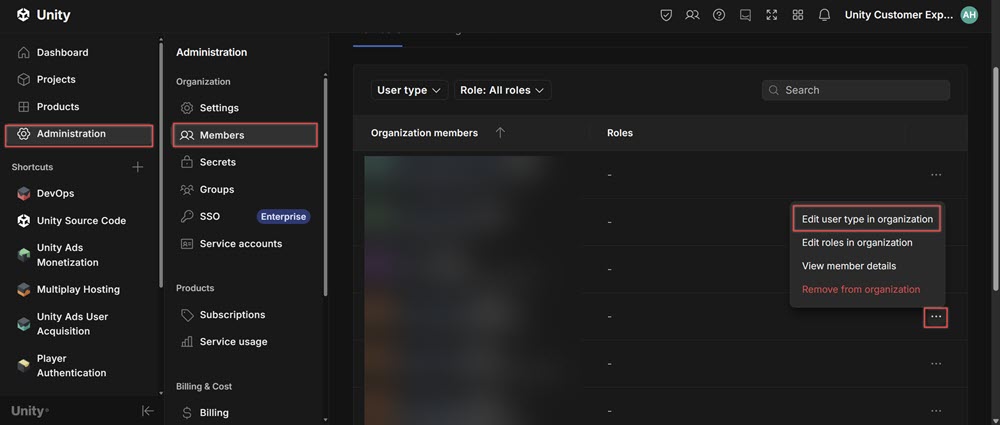The height and width of the screenshot is (425, 1000).
Task: Open the Unity Customer Exp organization switcher
Action: (899, 15)
